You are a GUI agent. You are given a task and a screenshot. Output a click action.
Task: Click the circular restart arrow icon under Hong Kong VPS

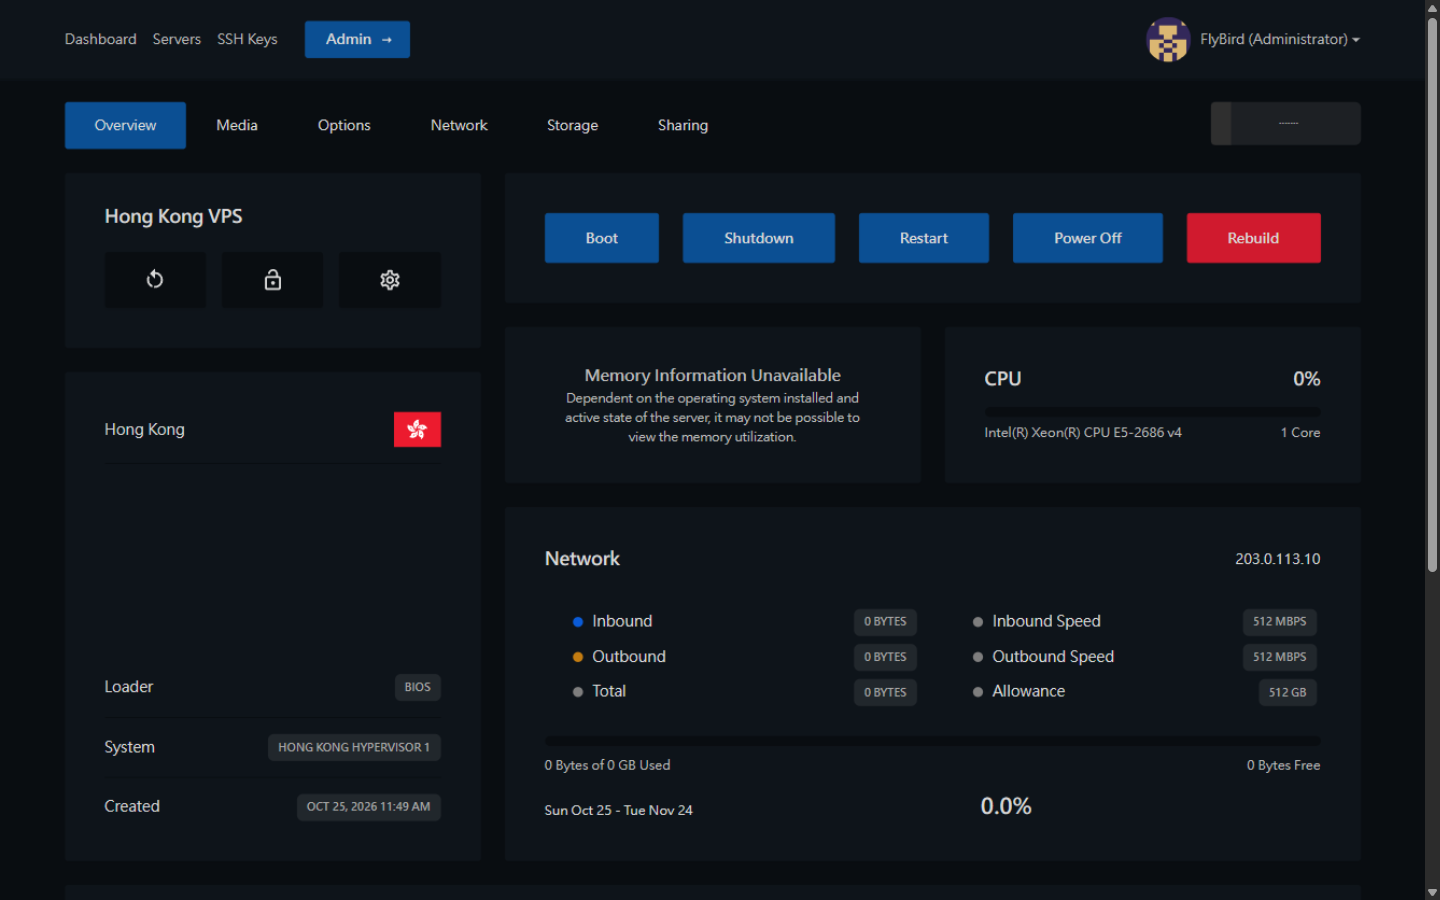point(155,280)
